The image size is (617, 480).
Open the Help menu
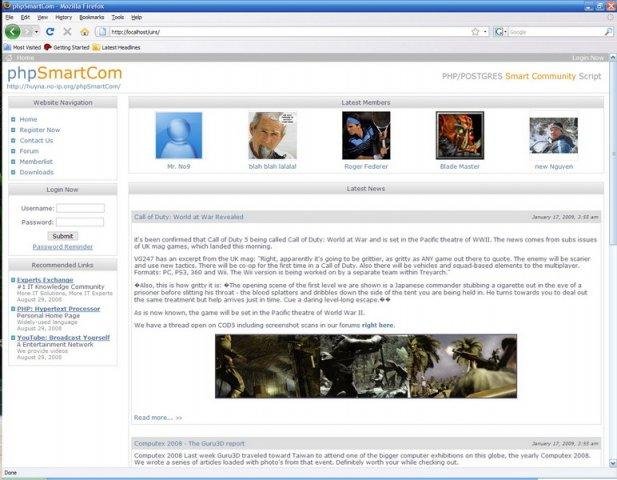137,17
